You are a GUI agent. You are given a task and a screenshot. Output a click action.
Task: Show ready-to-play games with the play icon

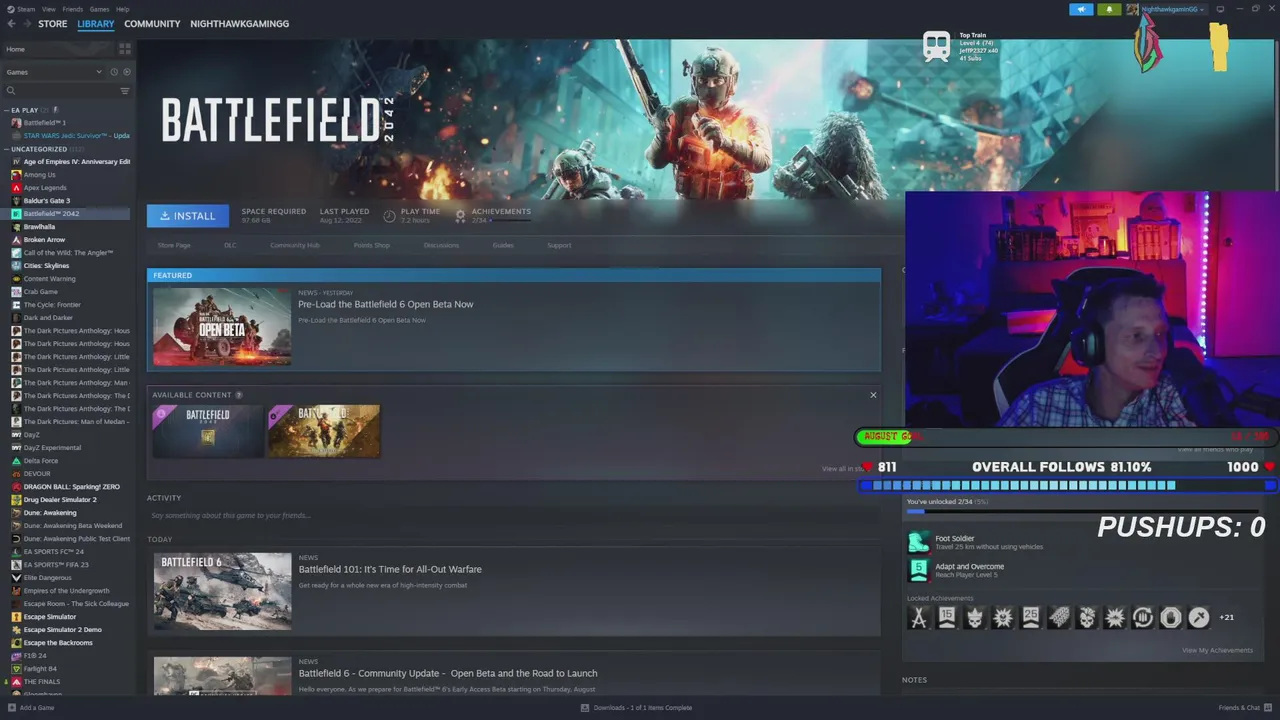[x=126, y=72]
